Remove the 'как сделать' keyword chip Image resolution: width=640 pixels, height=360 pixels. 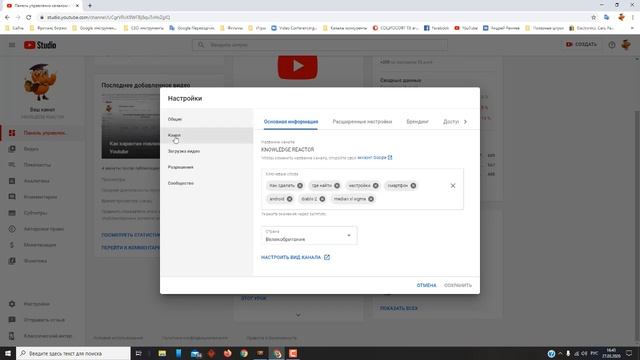(x=300, y=186)
